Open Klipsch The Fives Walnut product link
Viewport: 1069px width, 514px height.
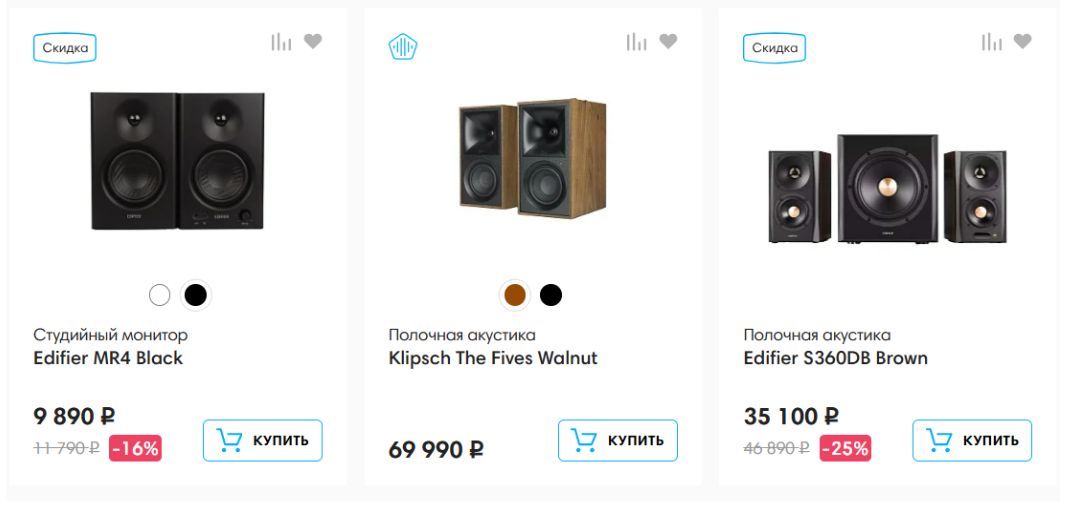492,358
